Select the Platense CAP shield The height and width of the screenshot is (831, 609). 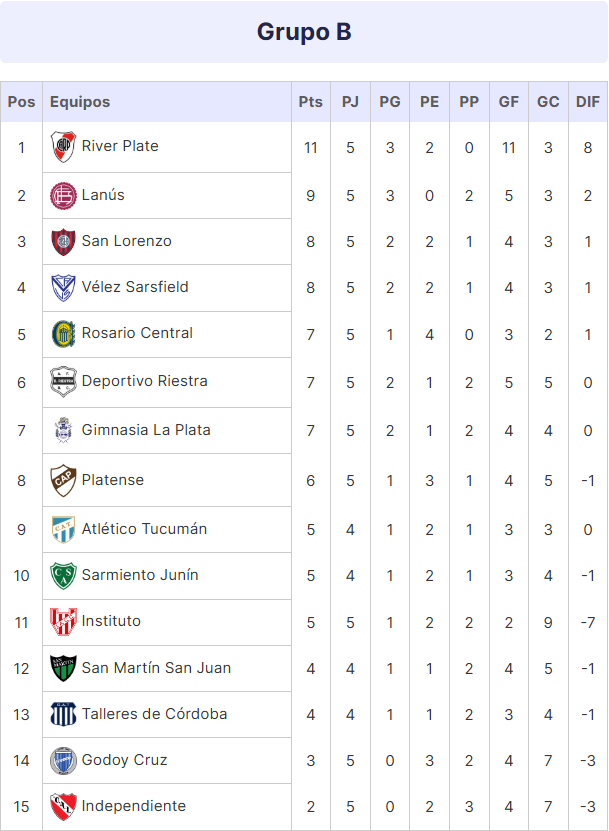(x=63, y=480)
